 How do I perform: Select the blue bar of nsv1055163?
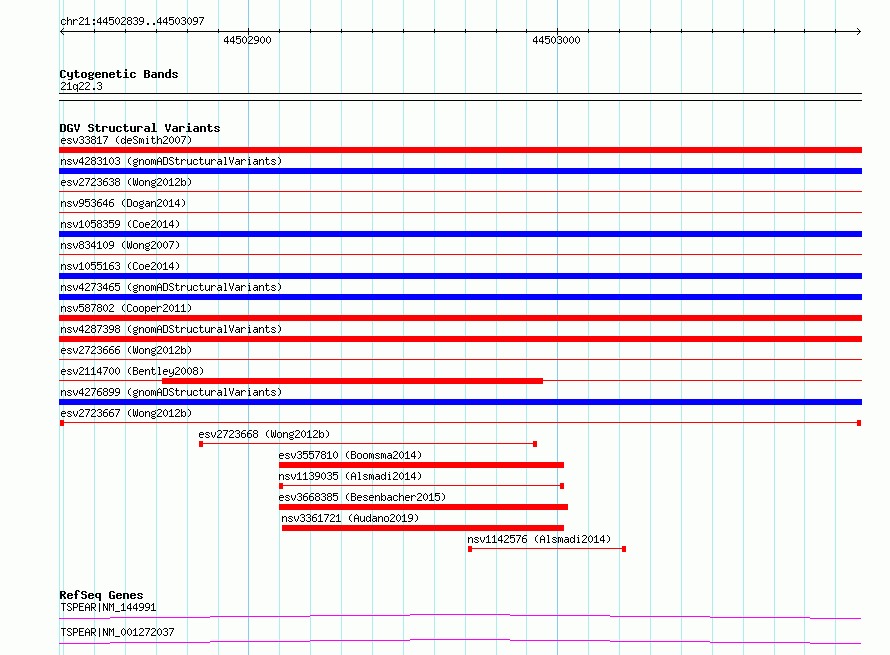460,276
